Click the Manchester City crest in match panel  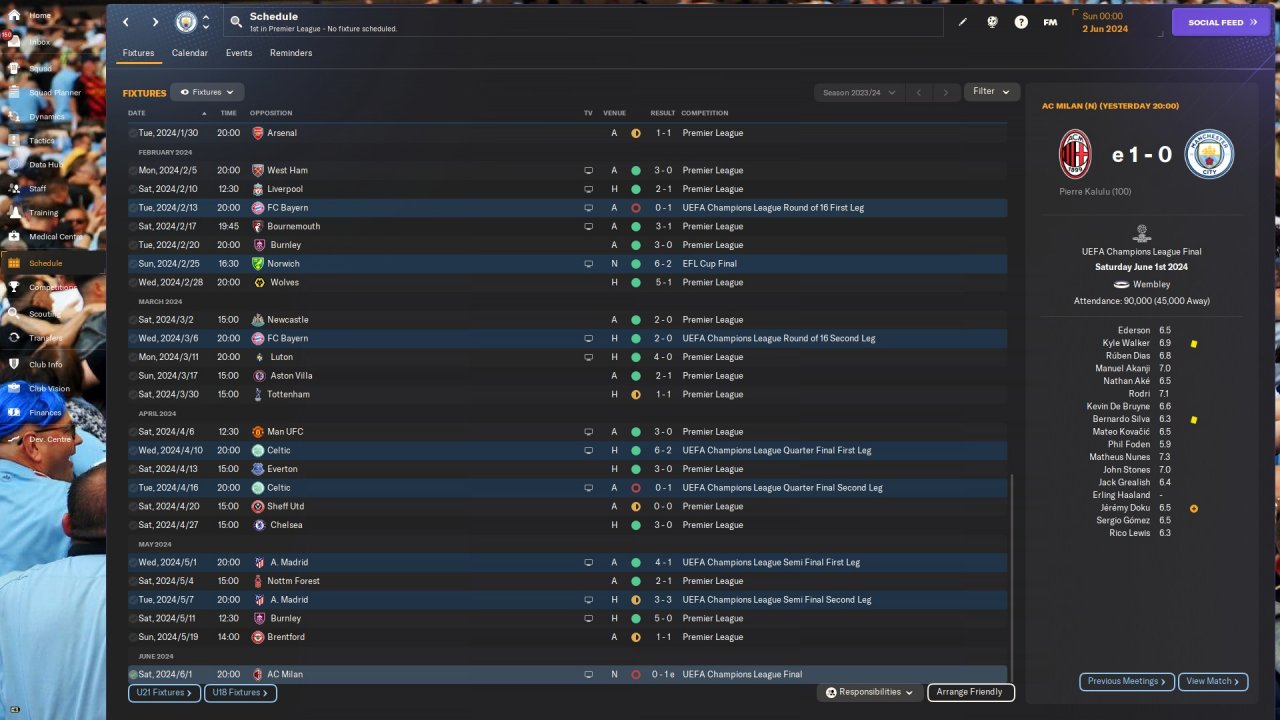coord(1209,155)
